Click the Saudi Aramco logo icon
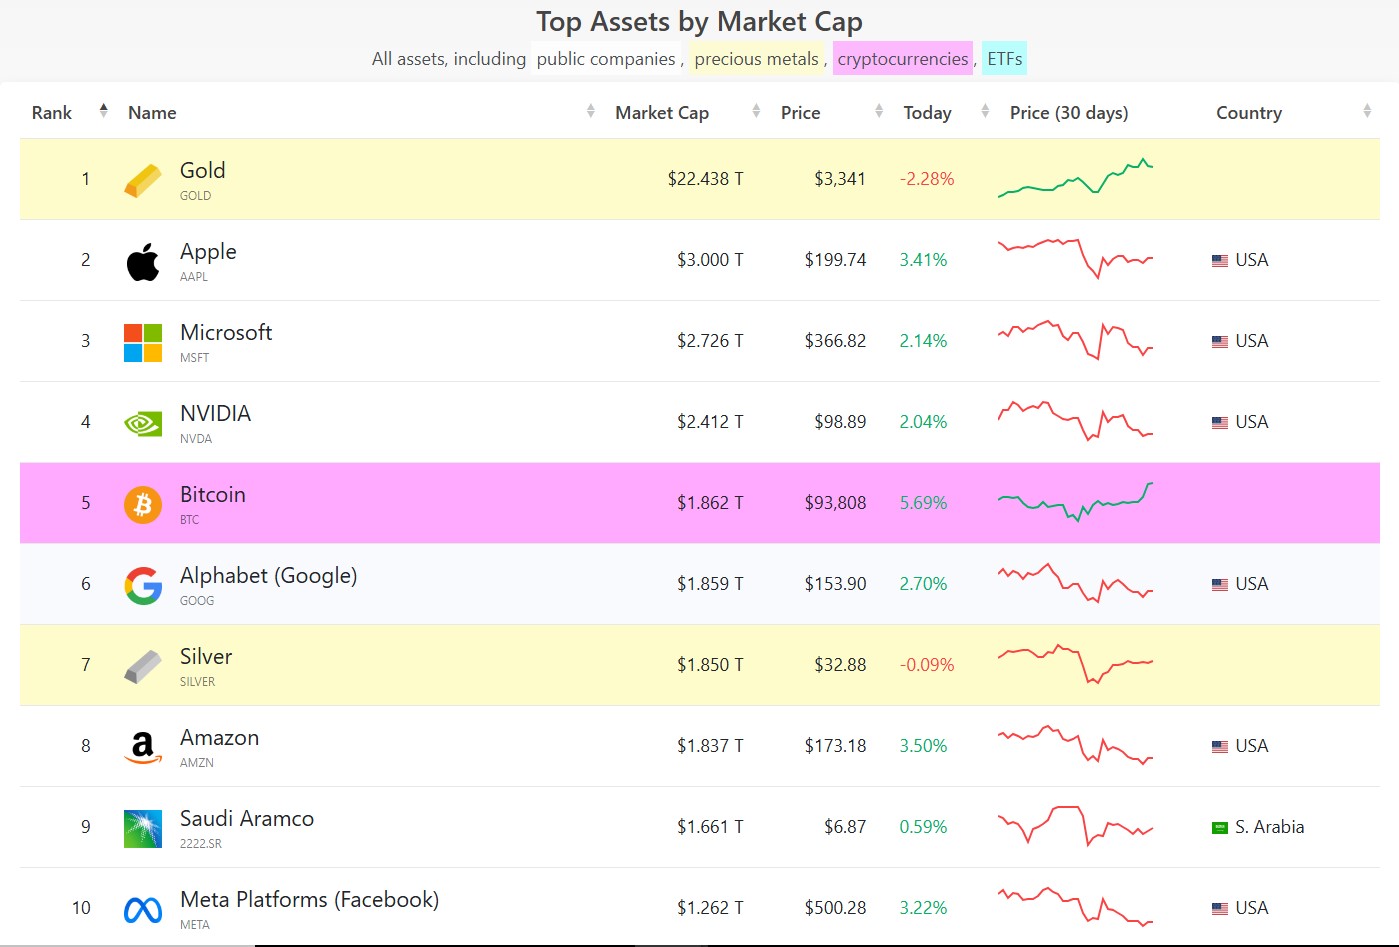Viewport: 1399px width, 947px height. [143, 828]
